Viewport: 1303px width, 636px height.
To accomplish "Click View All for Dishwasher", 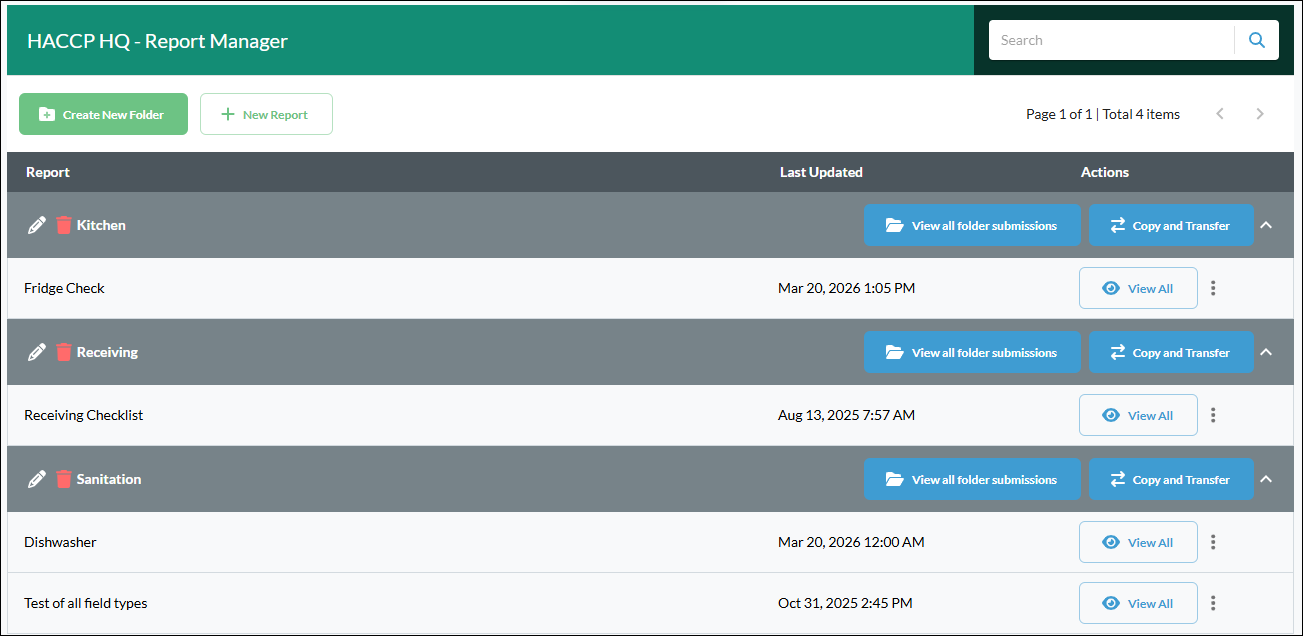I will pyautogui.click(x=1138, y=542).
